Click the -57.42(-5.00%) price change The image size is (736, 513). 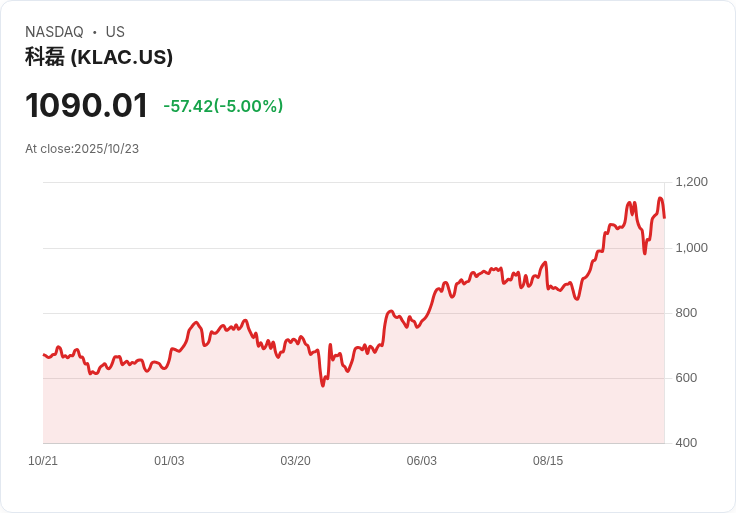click(x=223, y=106)
